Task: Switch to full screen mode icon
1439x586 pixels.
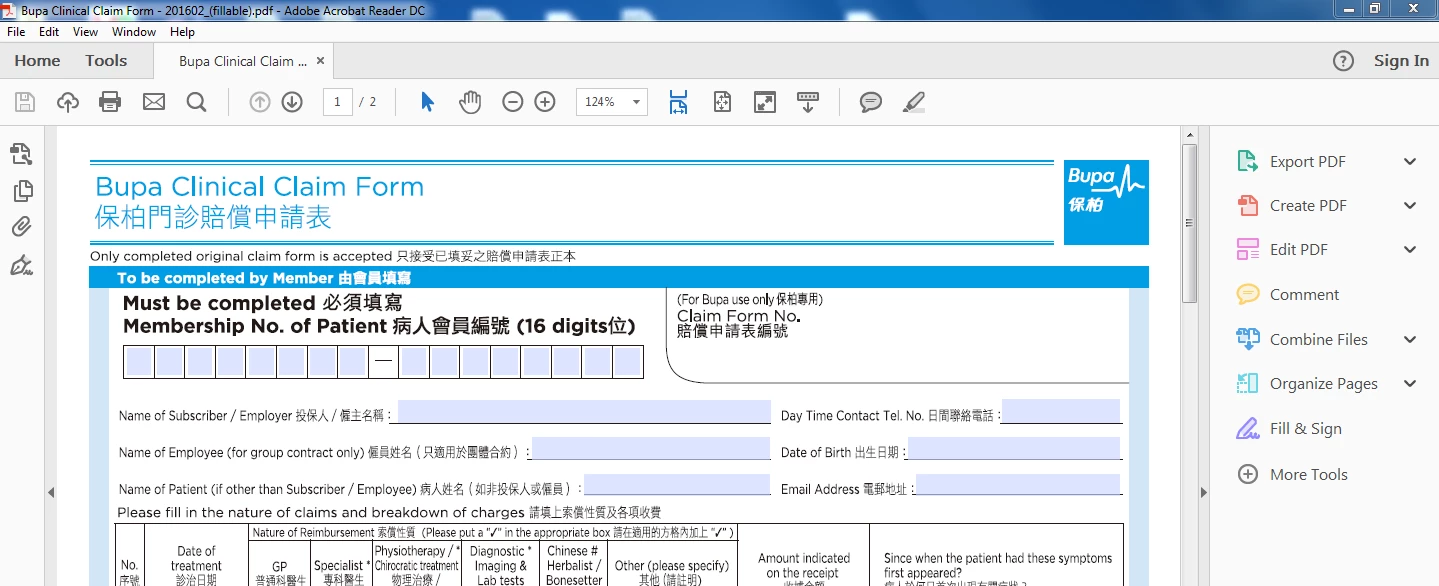Action: click(x=765, y=102)
